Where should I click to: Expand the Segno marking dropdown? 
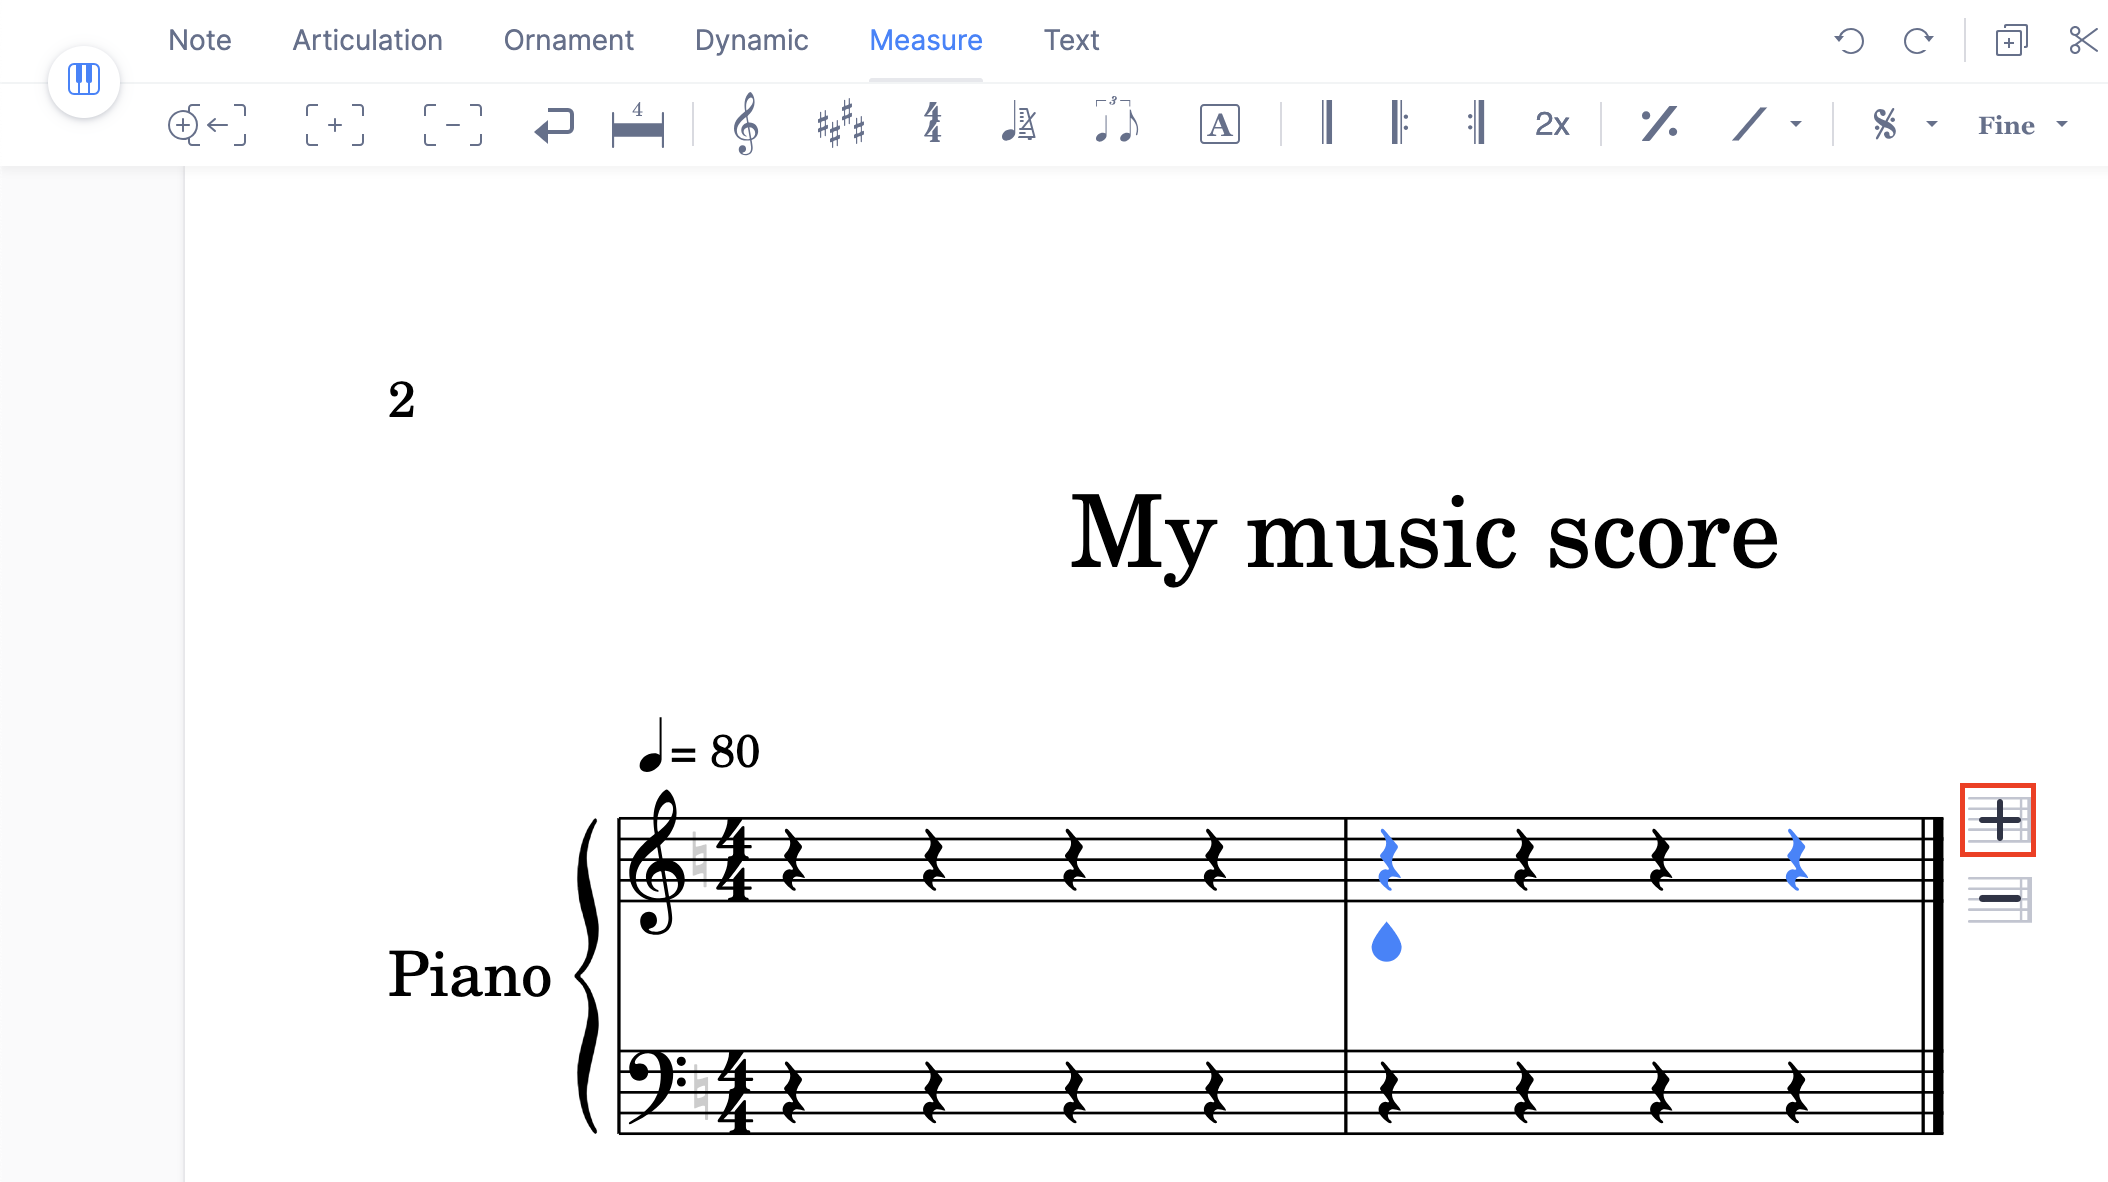click(x=1930, y=124)
